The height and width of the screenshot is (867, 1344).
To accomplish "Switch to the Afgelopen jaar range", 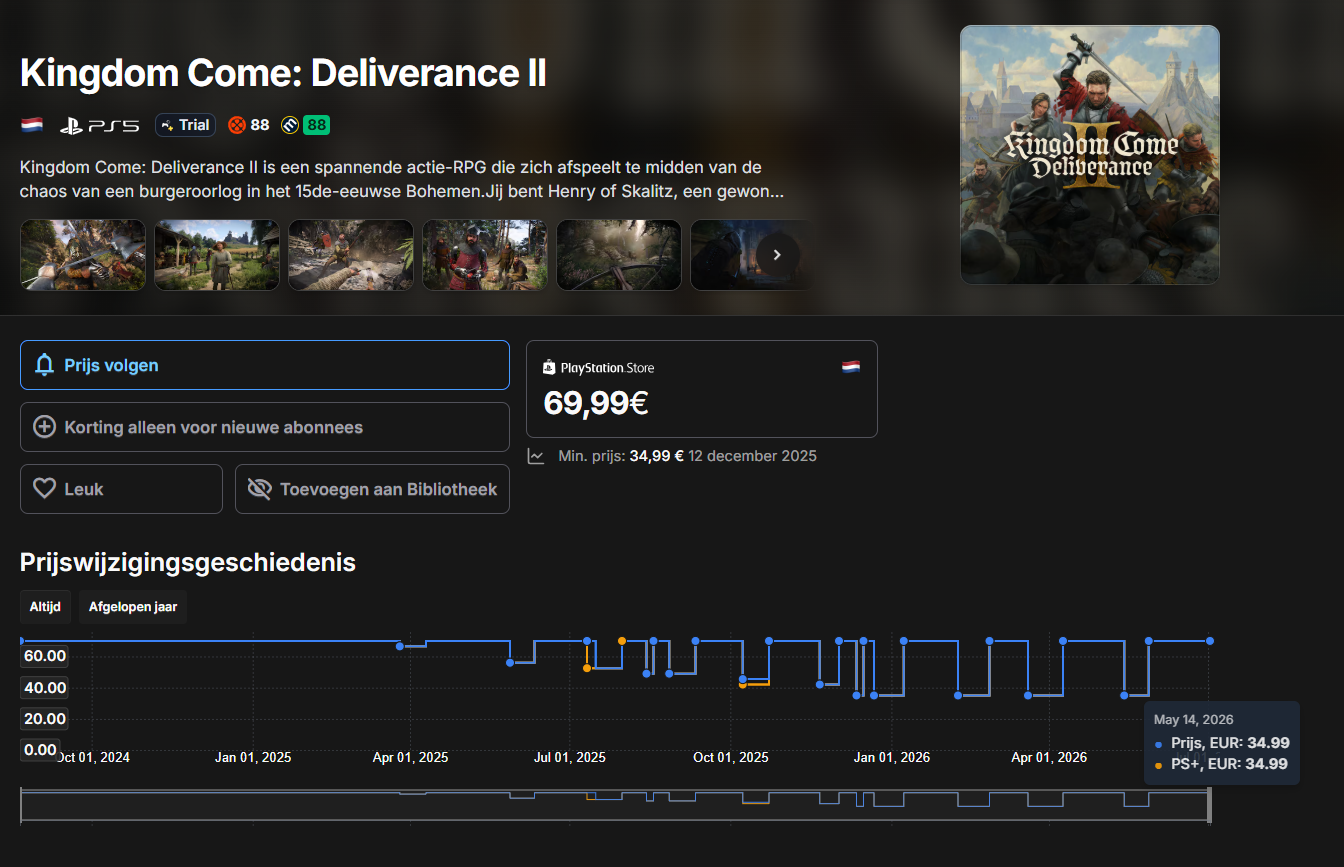I will tap(133, 607).
